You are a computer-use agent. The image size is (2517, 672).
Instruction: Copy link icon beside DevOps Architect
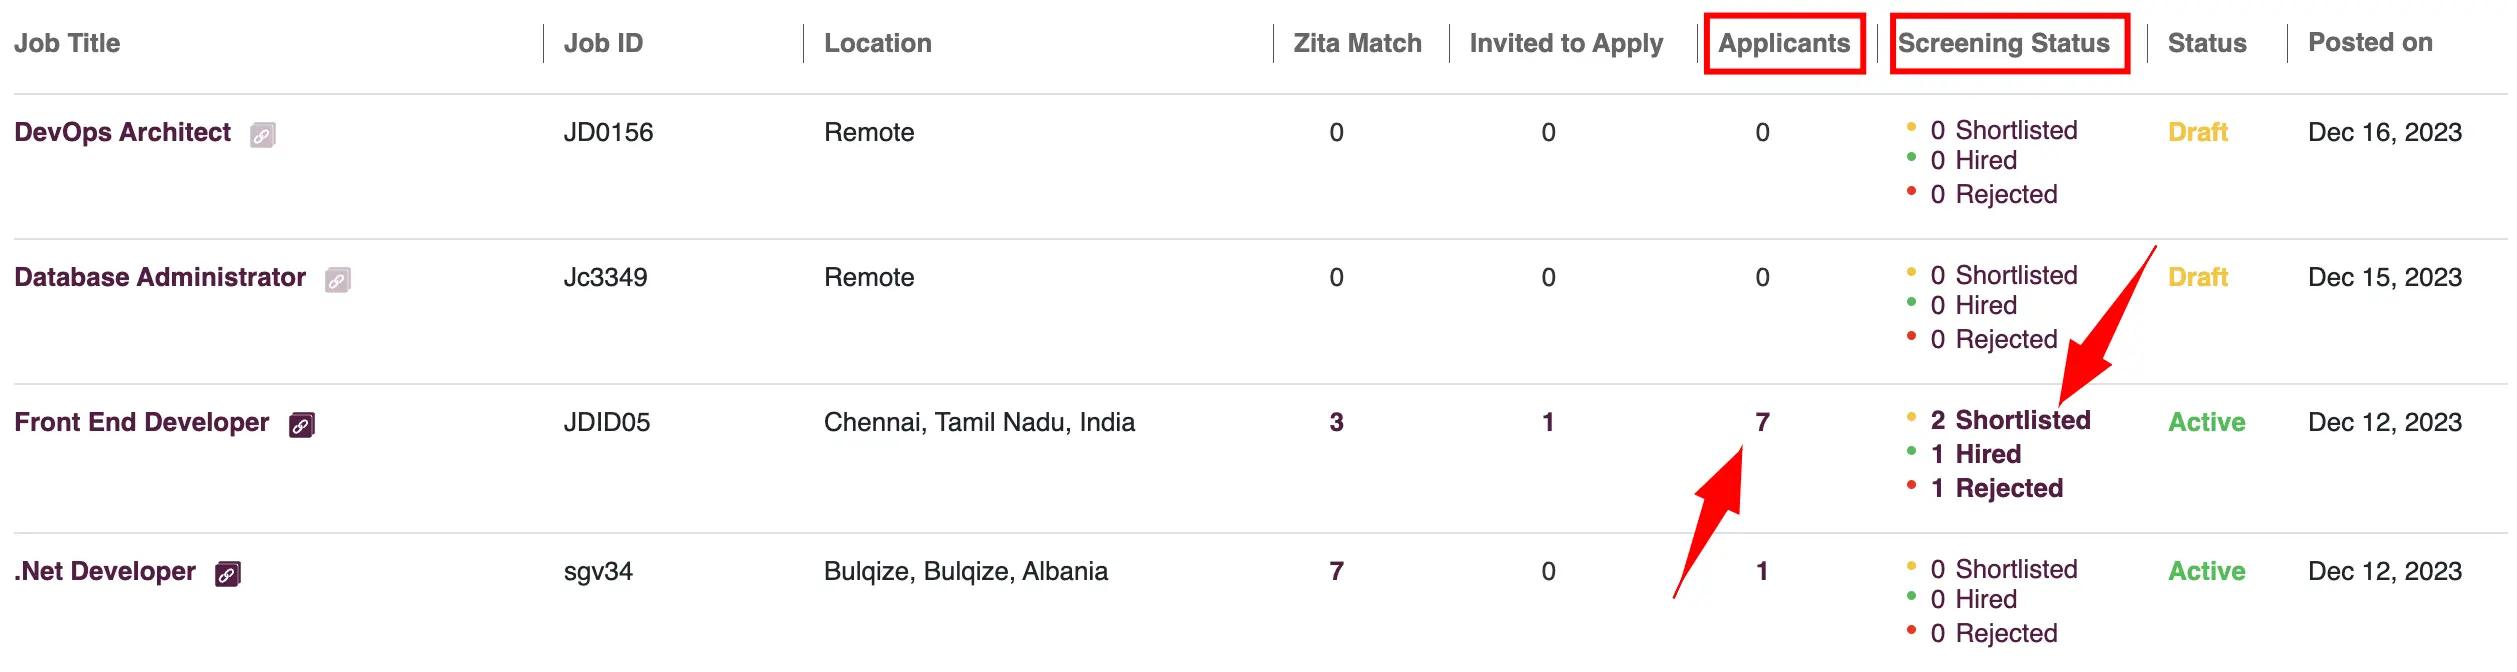click(x=263, y=135)
